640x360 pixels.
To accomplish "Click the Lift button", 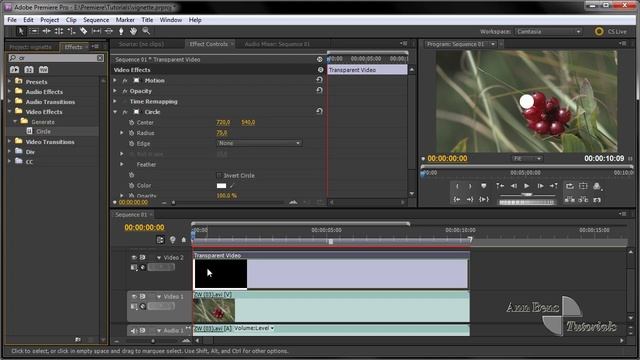I will pyautogui.click(x=570, y=200).
